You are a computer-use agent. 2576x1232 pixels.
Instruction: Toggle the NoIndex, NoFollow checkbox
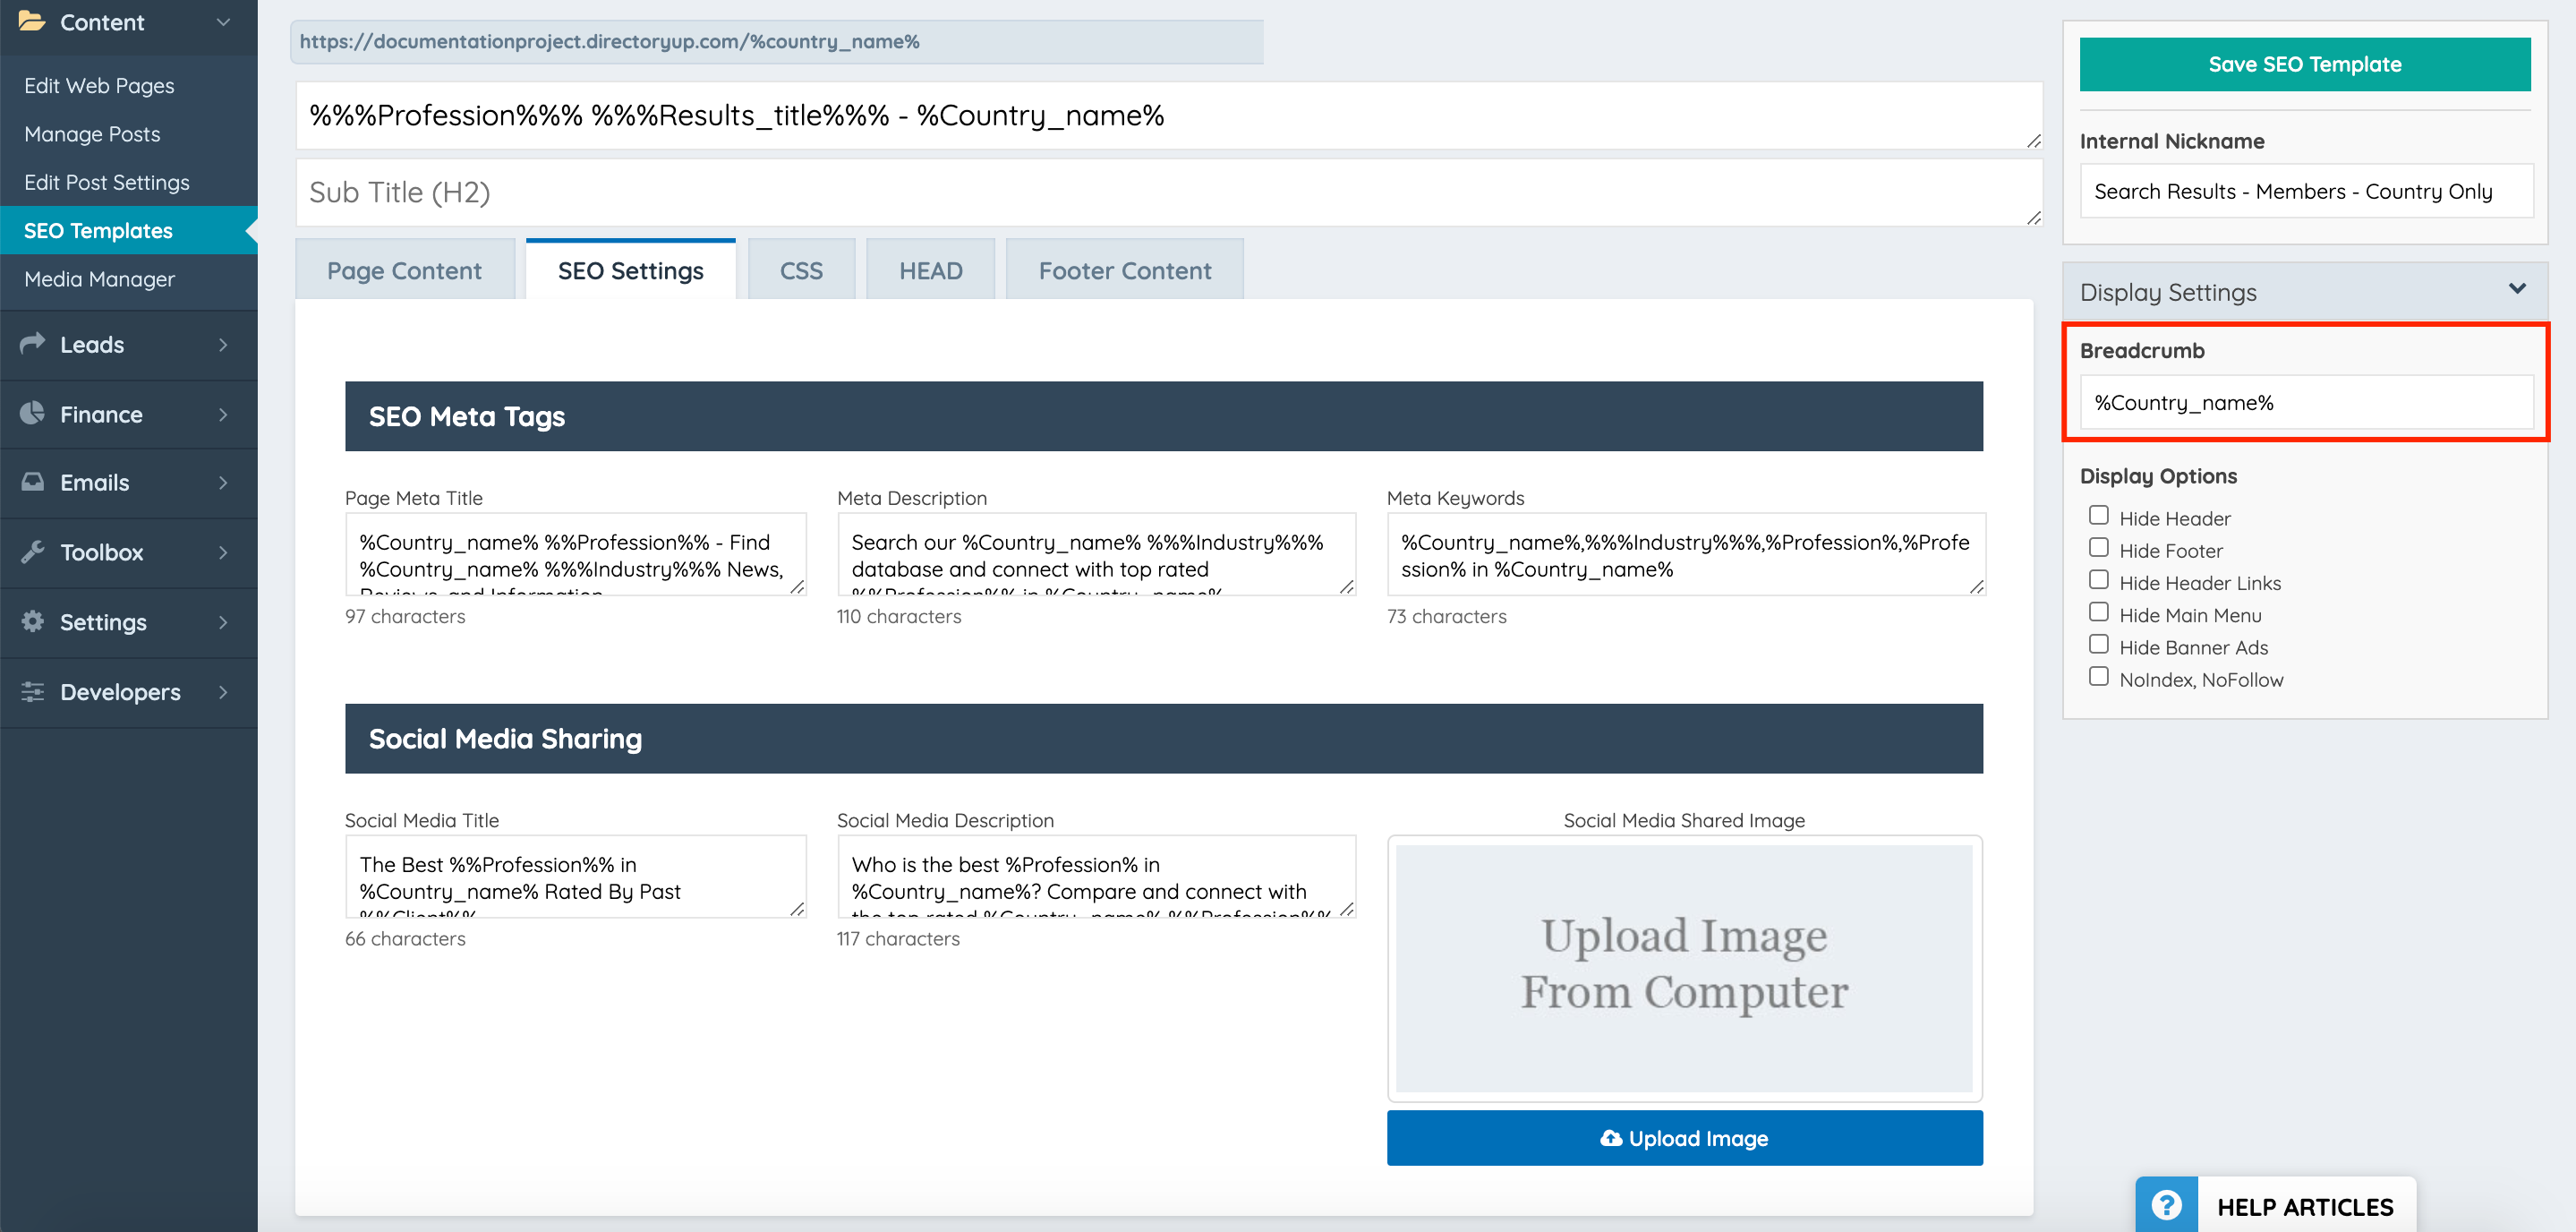click(2098, 677)
